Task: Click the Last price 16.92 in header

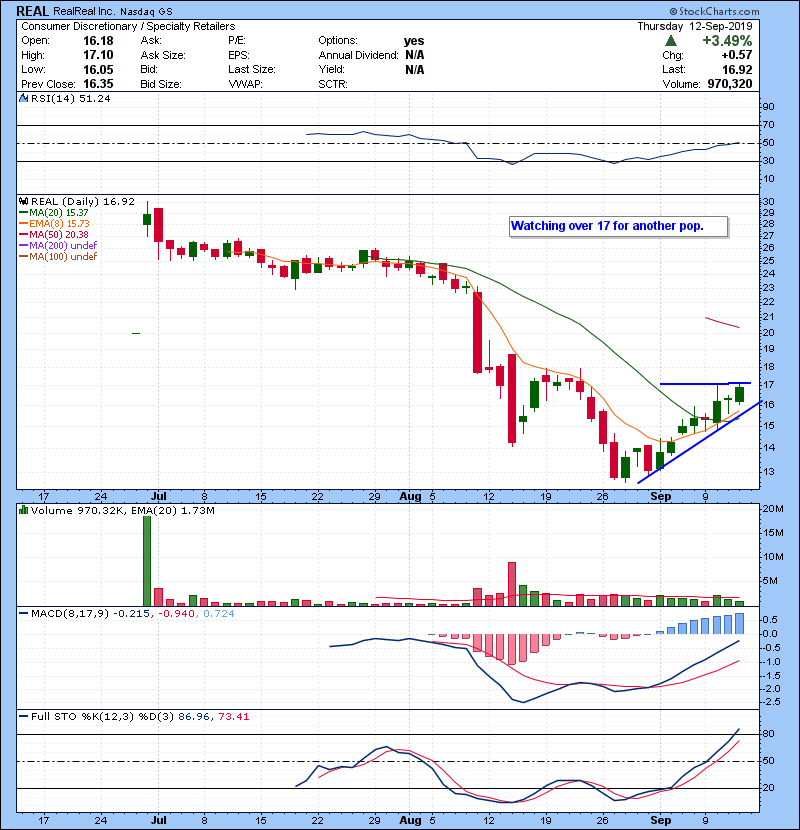Action: tap(737, 69)
